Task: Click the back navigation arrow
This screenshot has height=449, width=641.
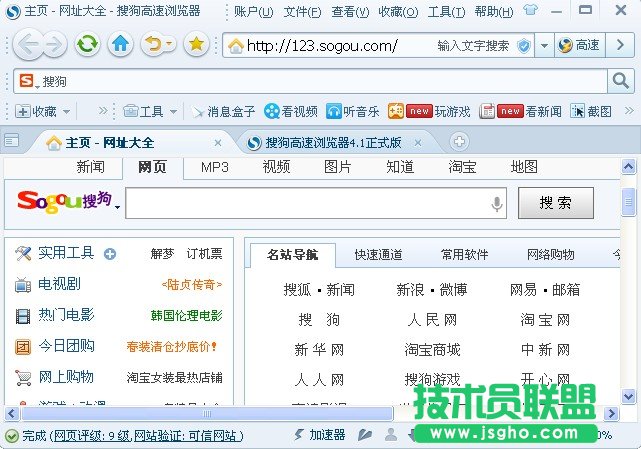Action: (29, 44)
